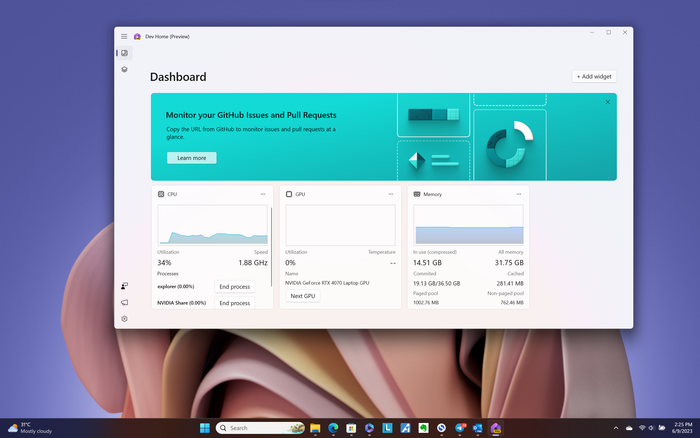Open the Feedback megaphone icon

125,302
